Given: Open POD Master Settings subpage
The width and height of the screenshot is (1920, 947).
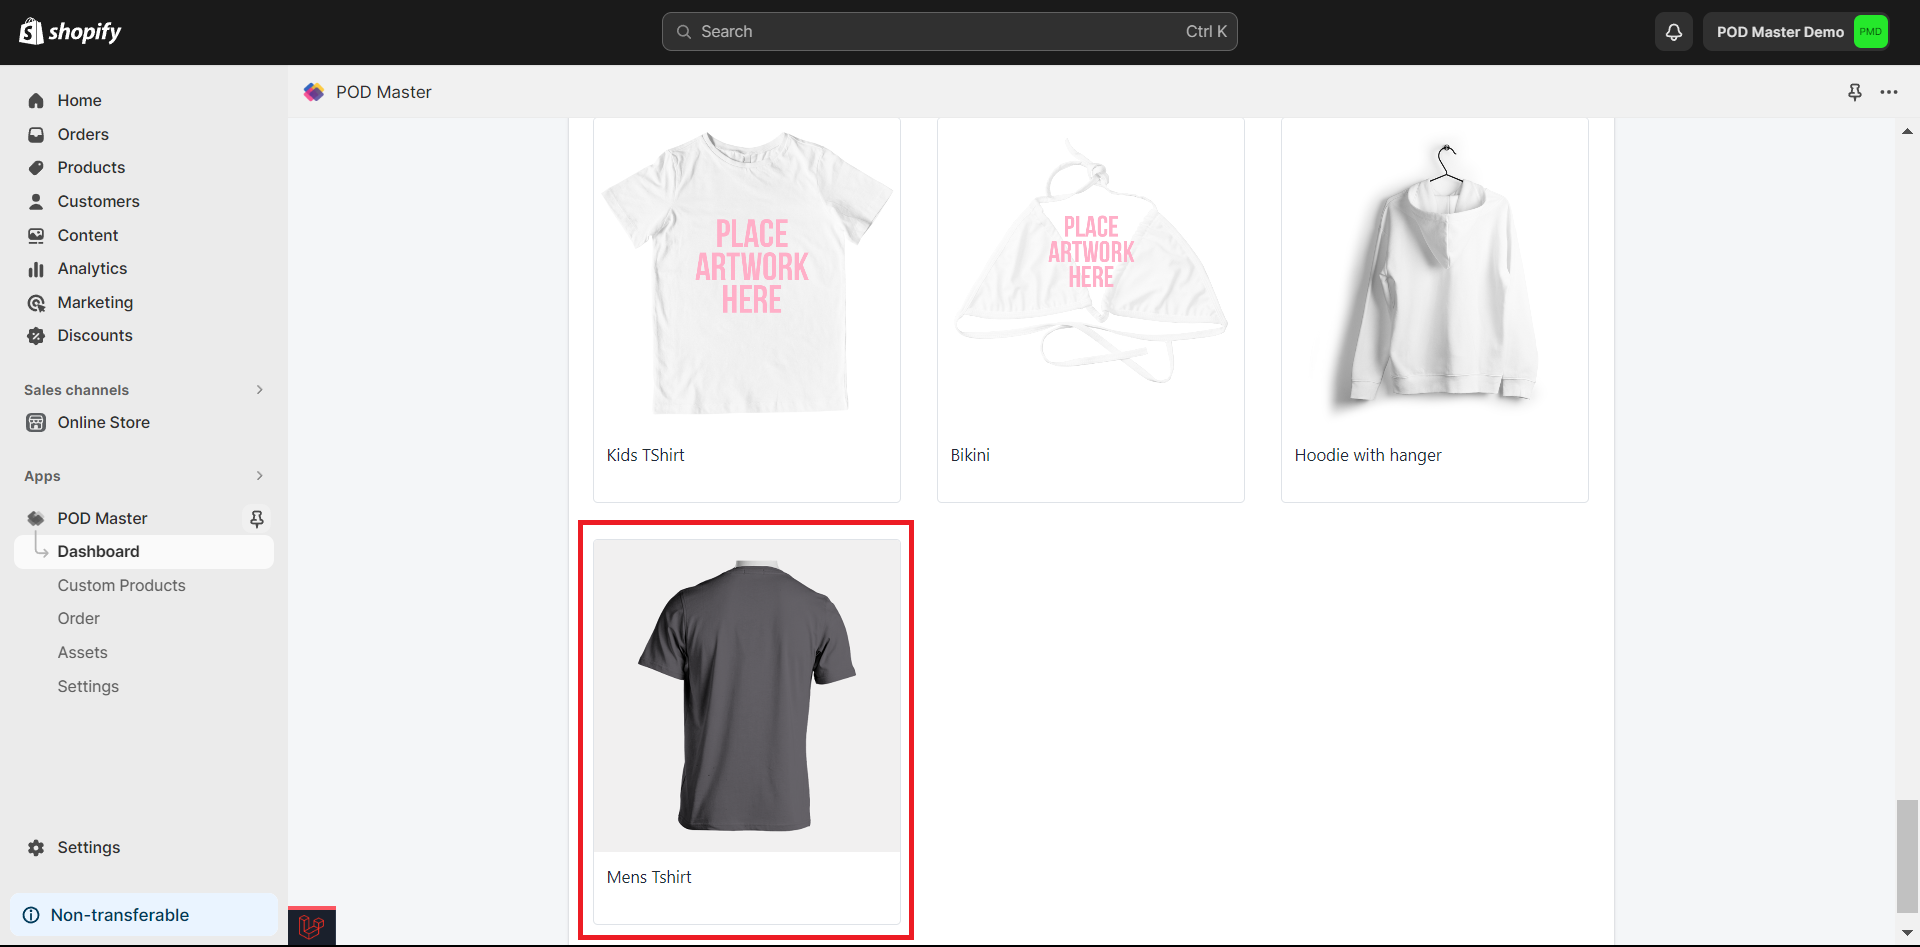Looking at the screenshot, I should coord(88,686).
